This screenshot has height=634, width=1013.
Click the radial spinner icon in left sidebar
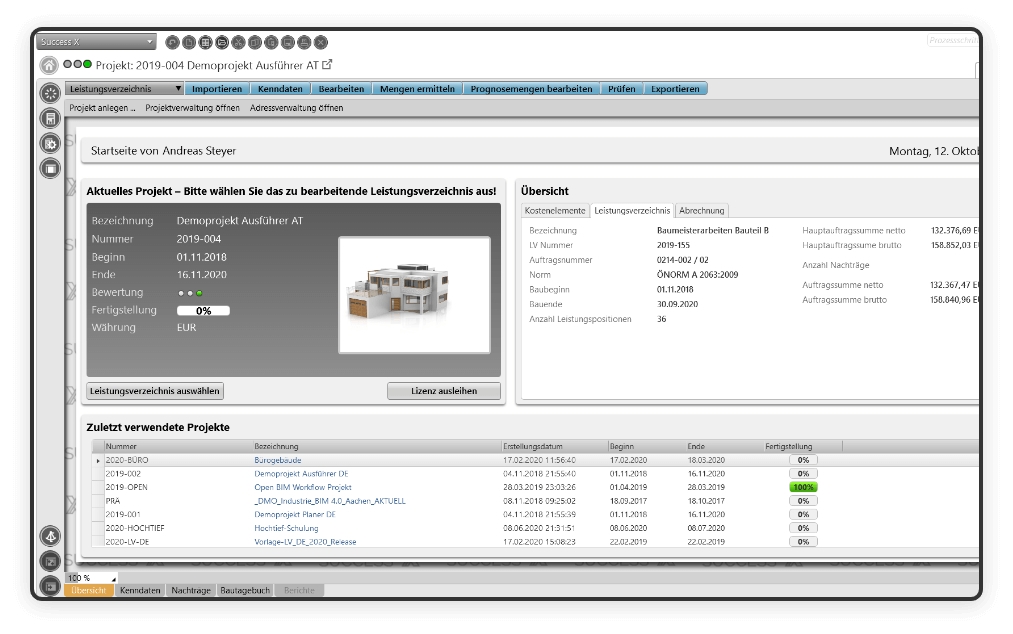pyautogui.click(x=50, y=93)
